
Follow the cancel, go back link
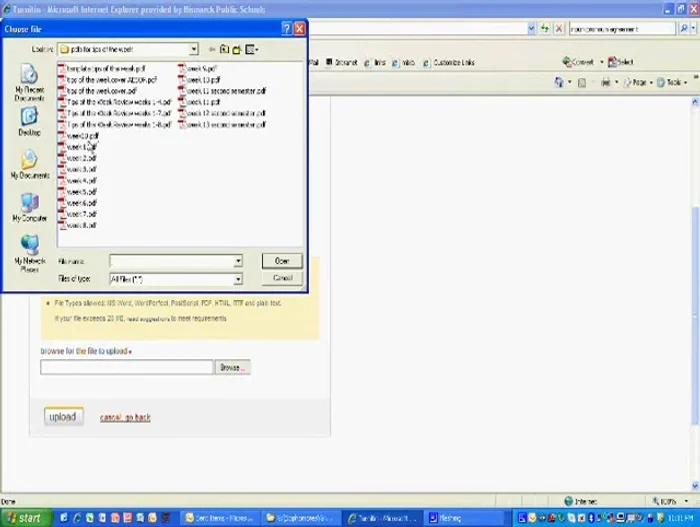(125, 418)
